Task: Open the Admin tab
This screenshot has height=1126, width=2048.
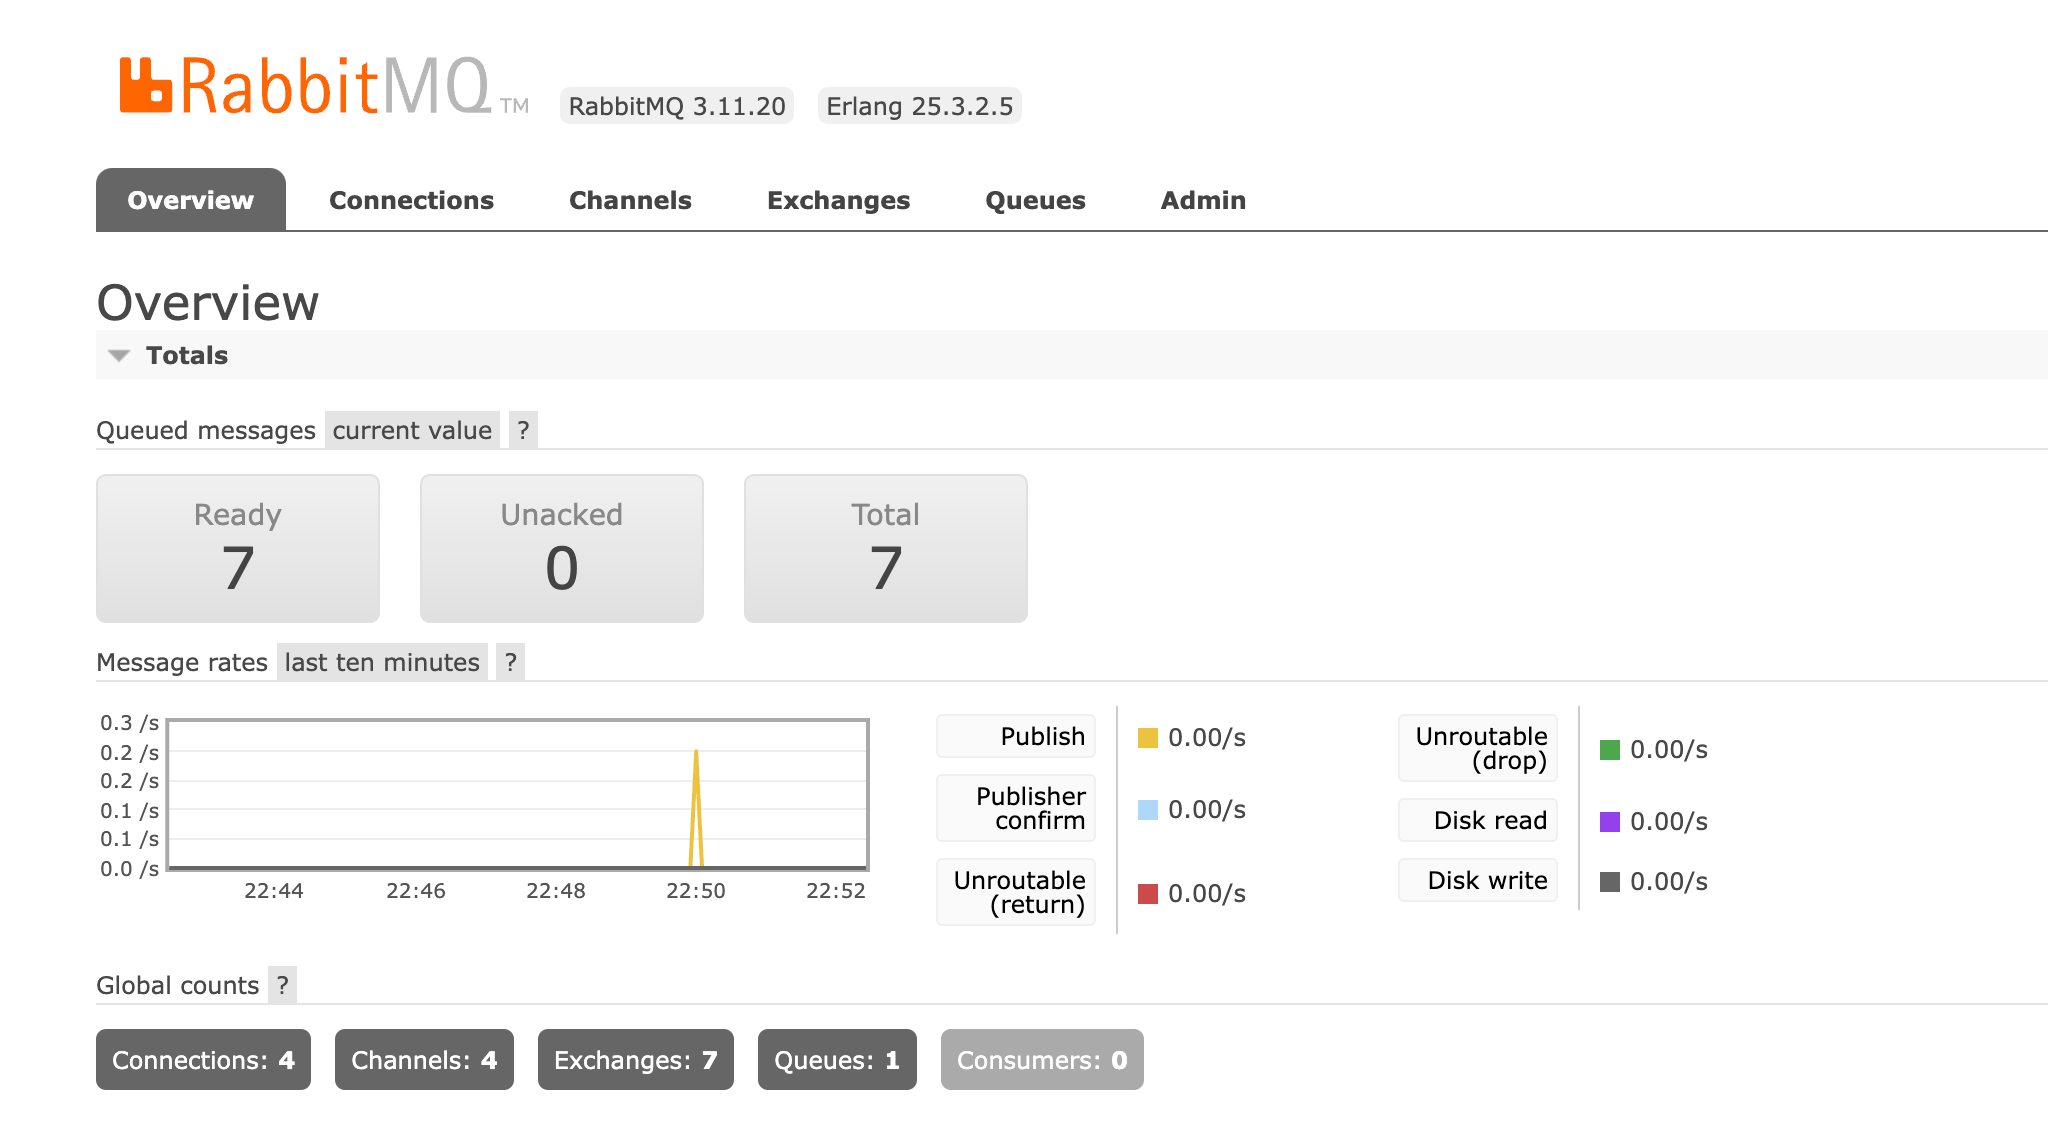Action: coord(1202,199)
